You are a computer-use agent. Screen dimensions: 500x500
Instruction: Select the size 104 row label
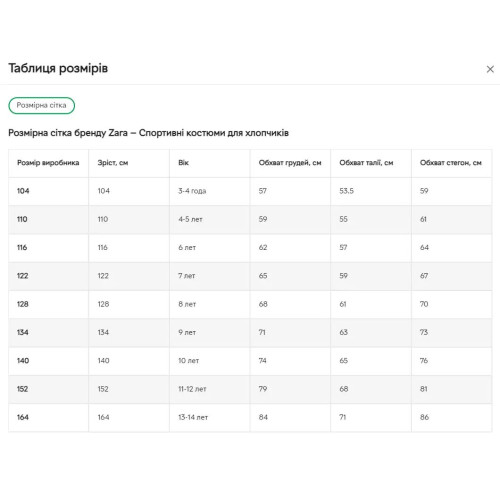[23, 191]
